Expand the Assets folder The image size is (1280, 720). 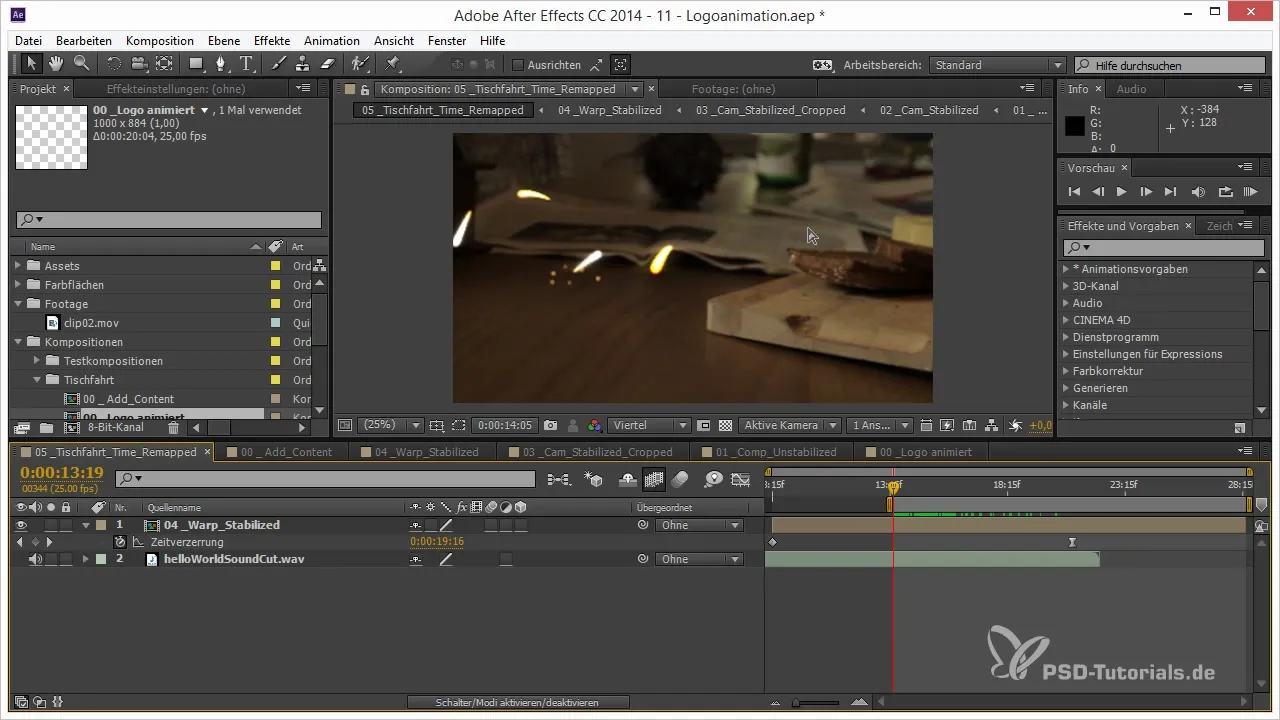[x=18, y=266]
